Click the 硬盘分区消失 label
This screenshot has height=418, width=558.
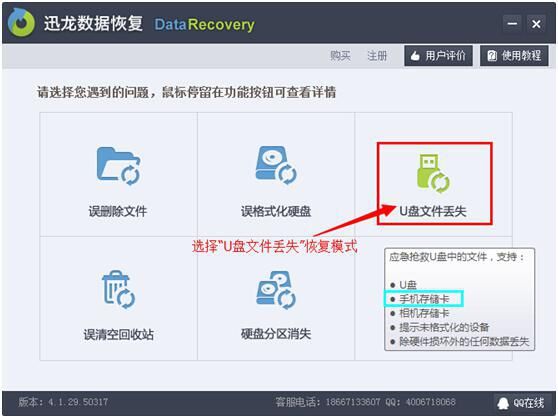click(x=276, y=334)
